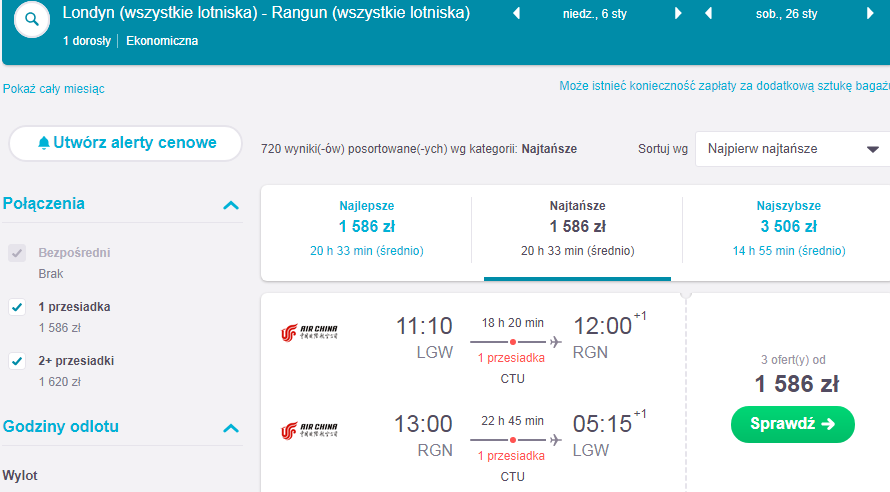Click the 1 620 zł price under 2+ przesiadki
The image size is (890, 492).
[60, 382]
